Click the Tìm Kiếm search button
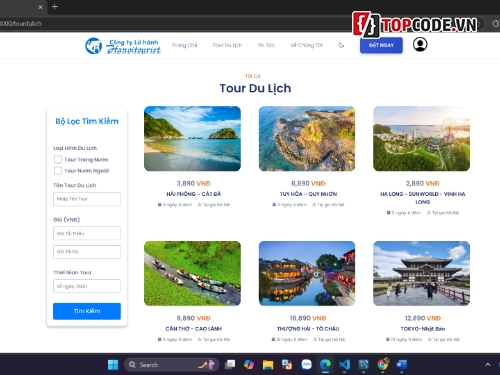This screenshot has height=375, width=500. click(x=87, y=311)
